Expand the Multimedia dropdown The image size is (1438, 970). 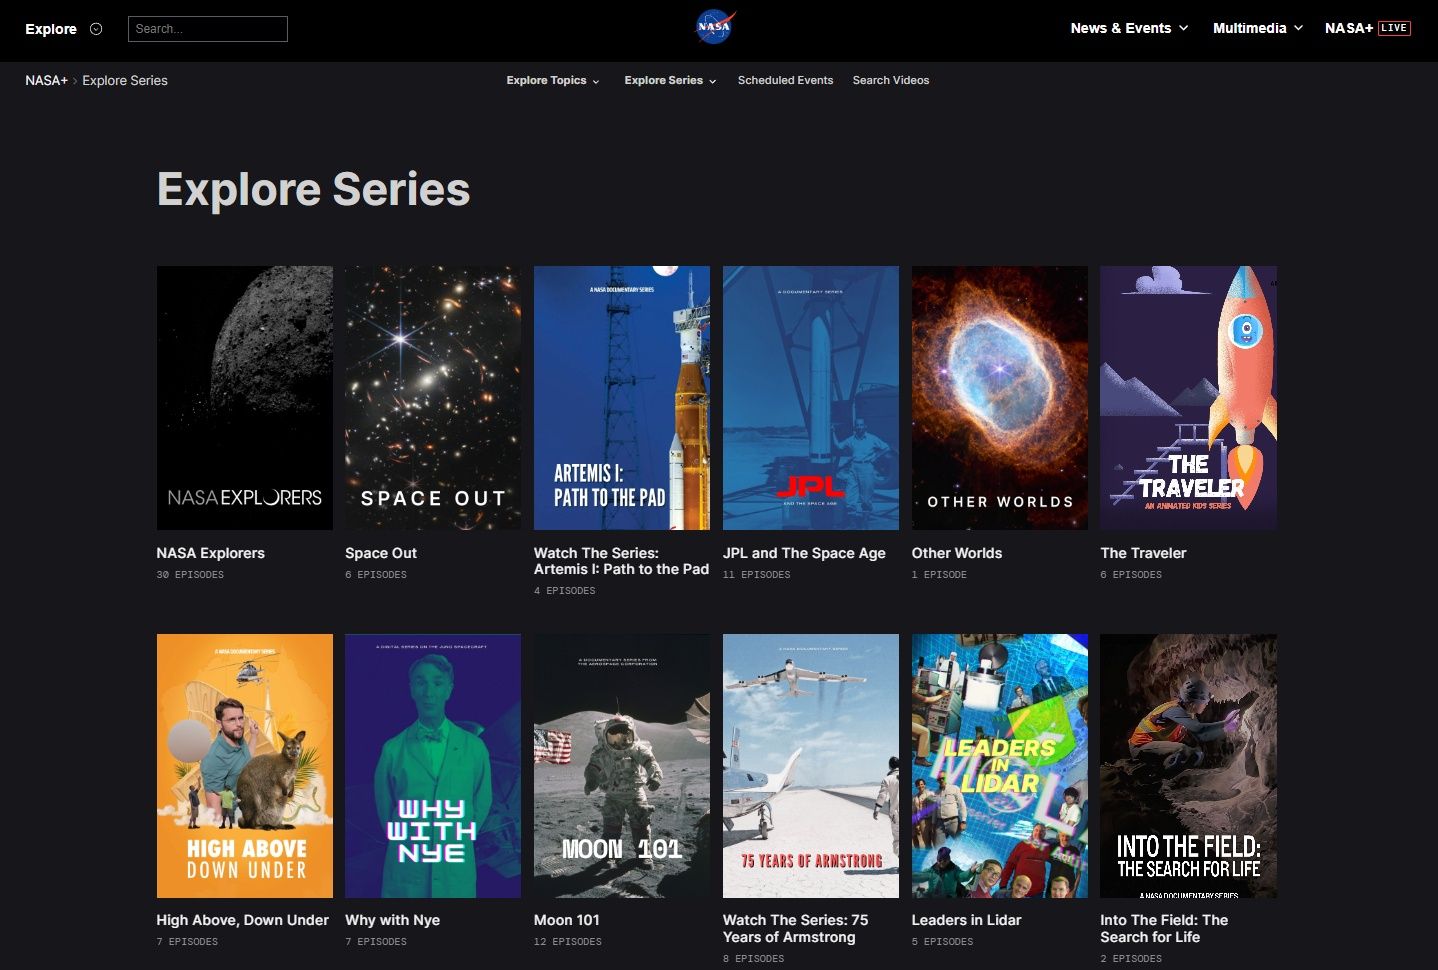point(1258,28)
